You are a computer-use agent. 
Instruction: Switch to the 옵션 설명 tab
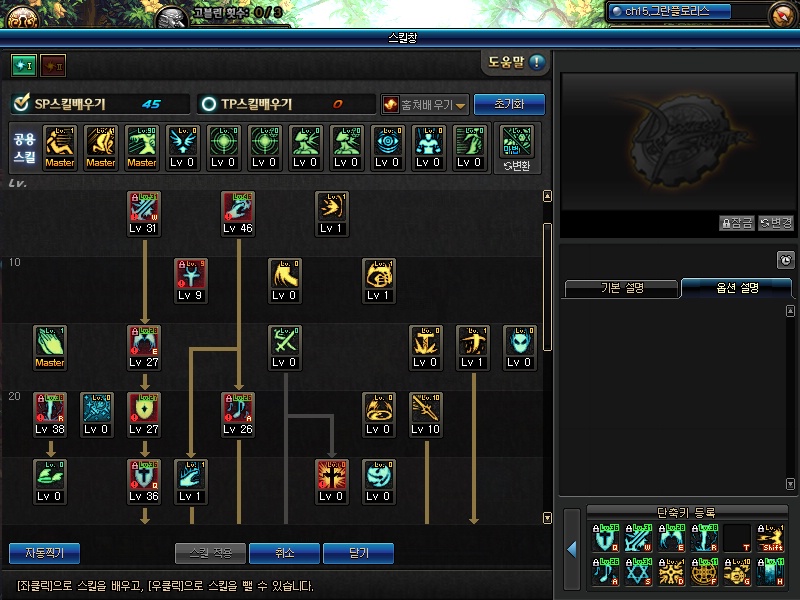click(x=737, y=288)
